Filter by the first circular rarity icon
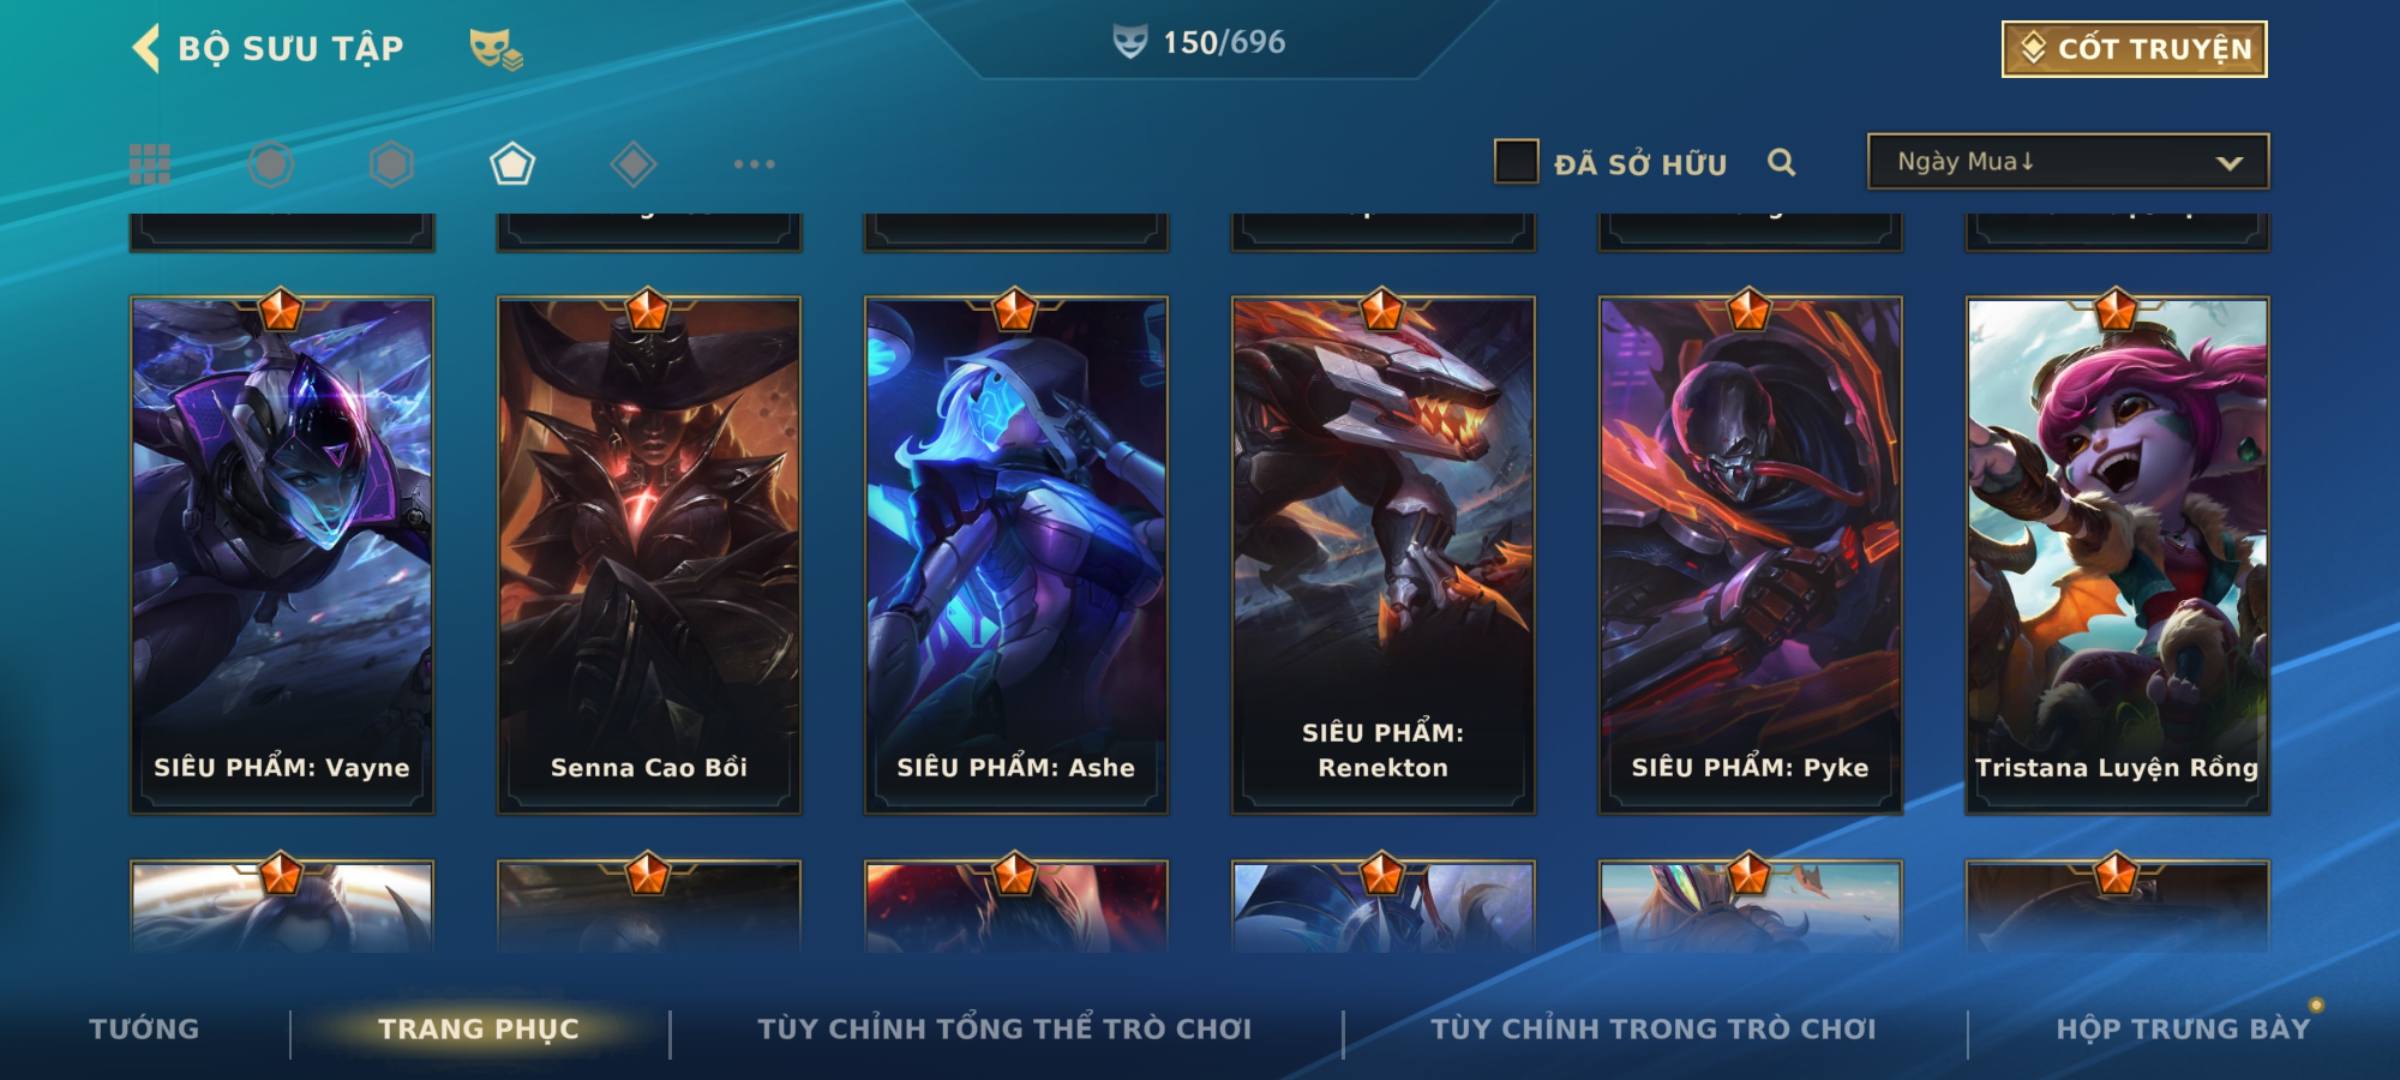The image size is (2400, 1080). pos(271,164)
